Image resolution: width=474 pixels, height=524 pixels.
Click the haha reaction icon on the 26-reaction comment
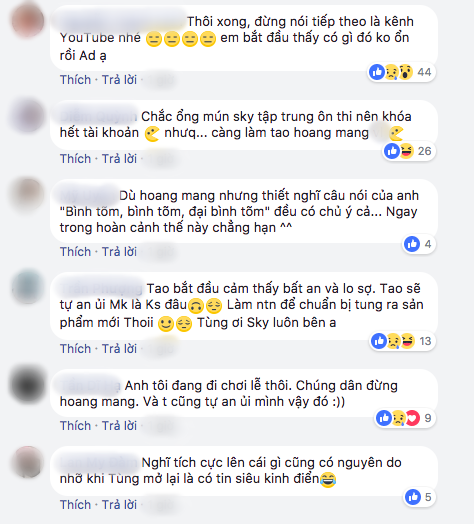coord(406,151)
